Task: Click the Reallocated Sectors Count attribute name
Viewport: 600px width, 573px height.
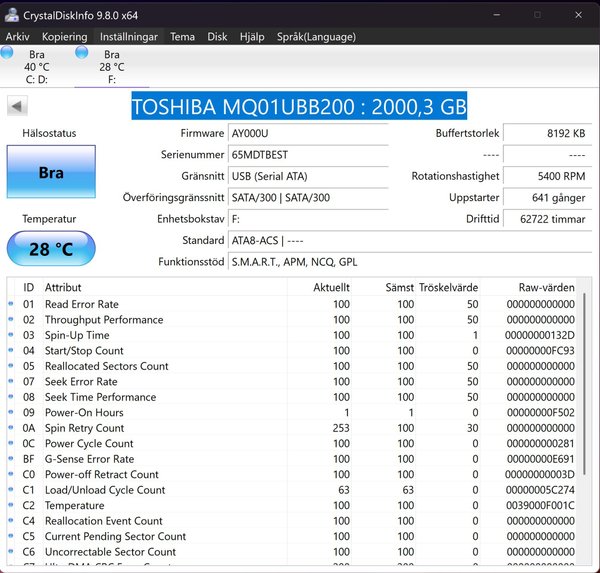Action: [106, 366]
